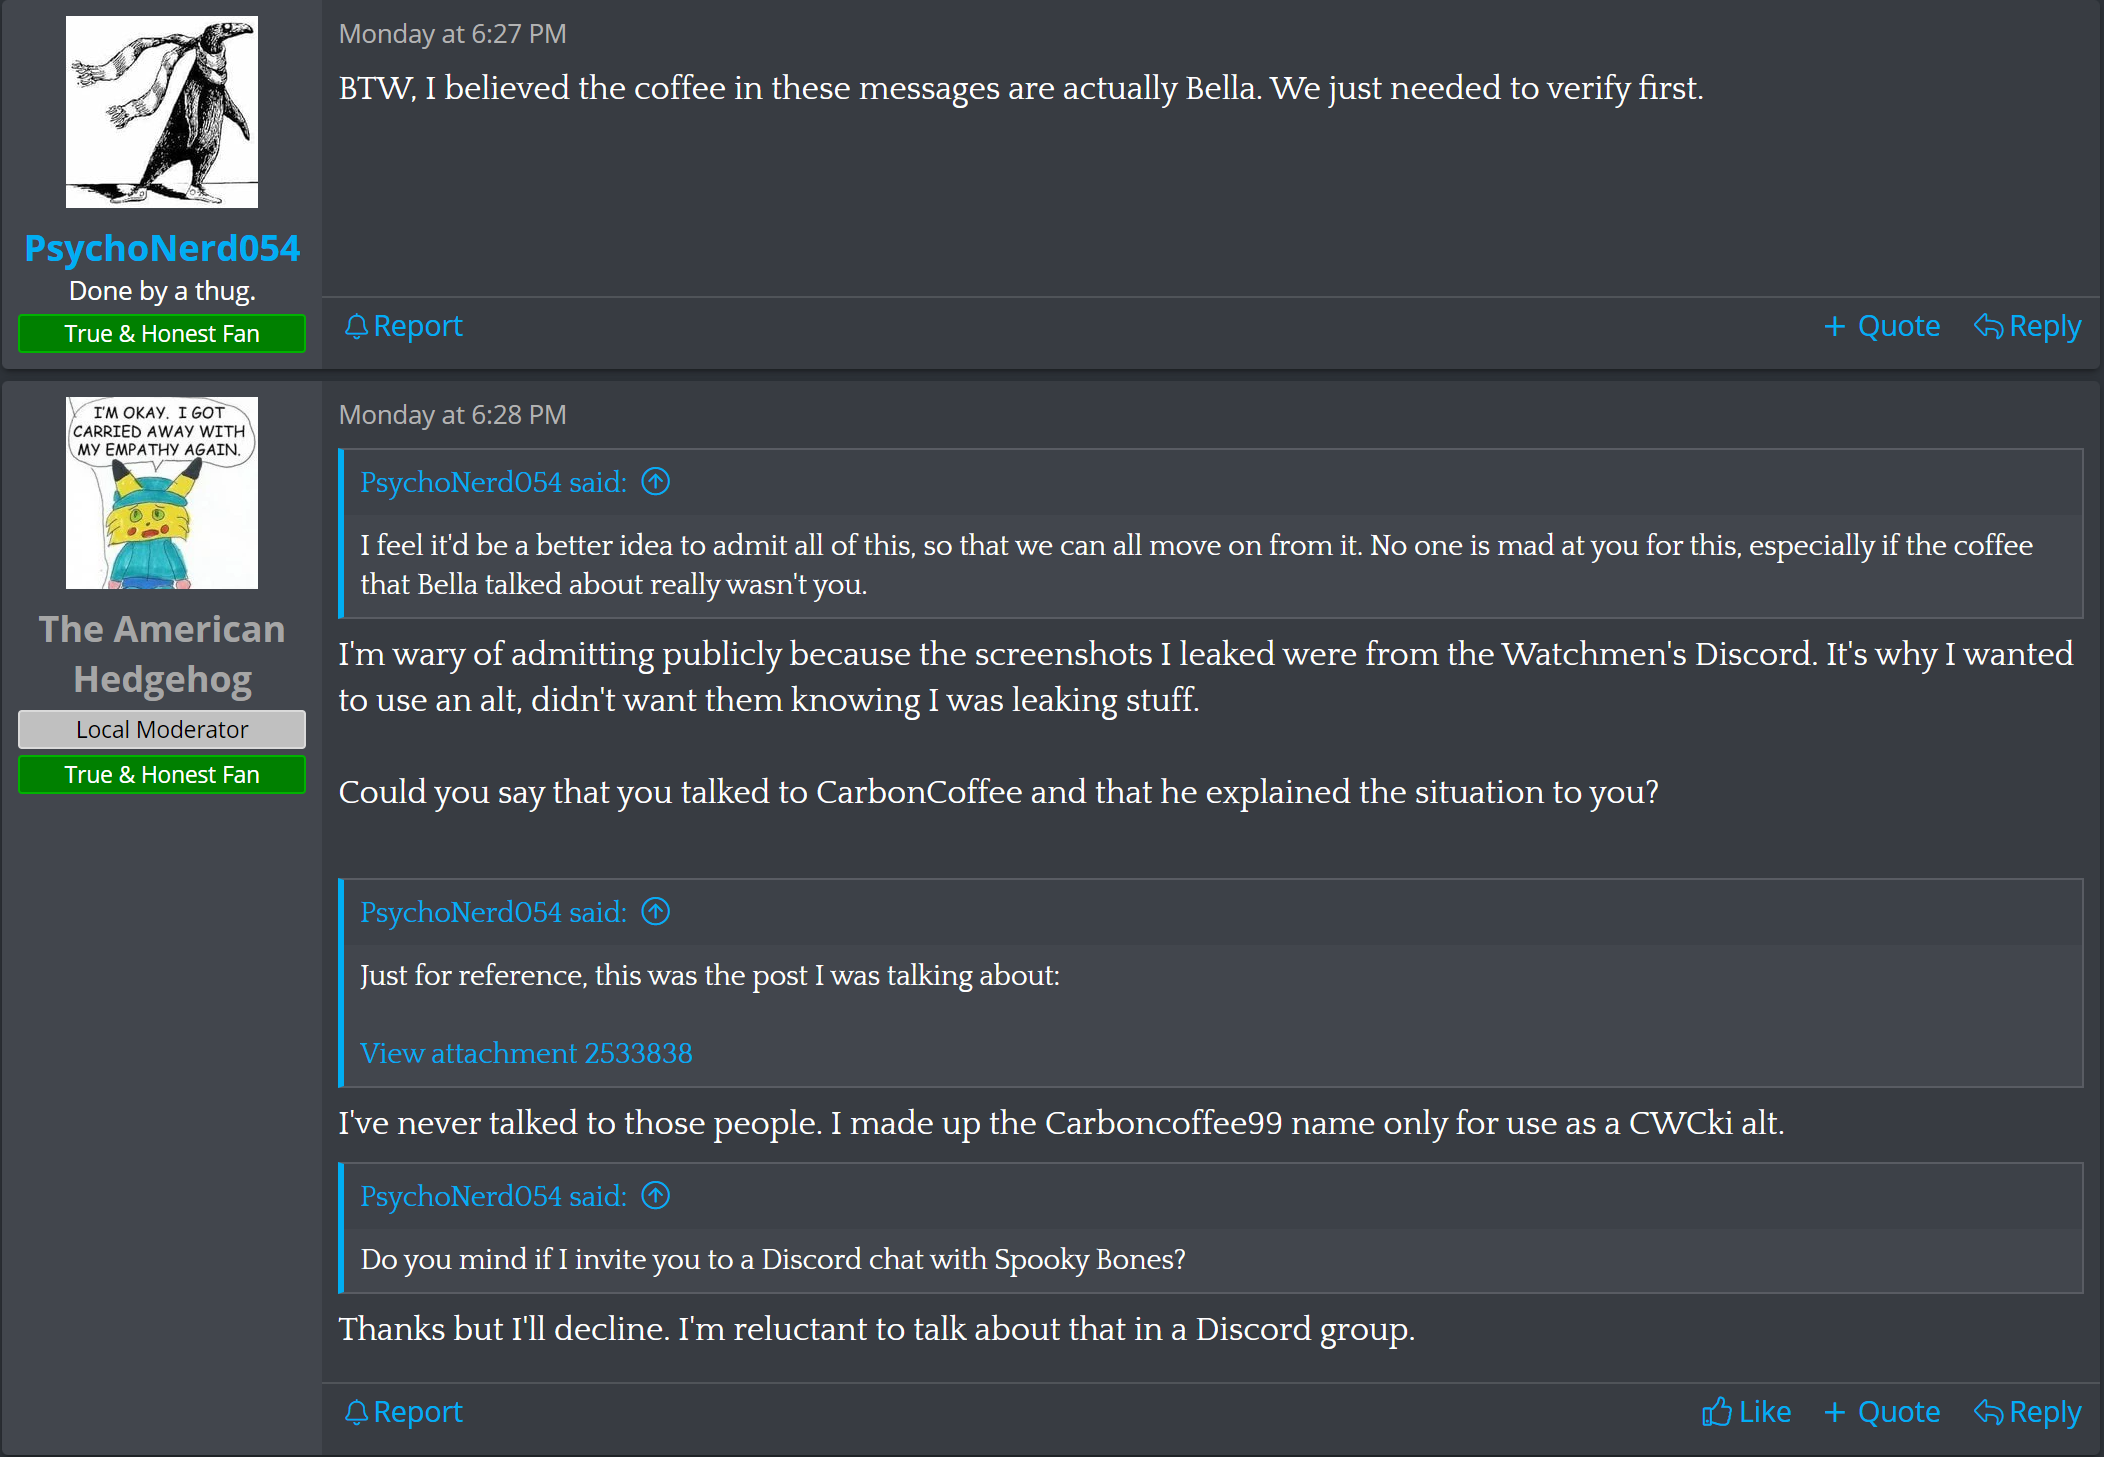Click the bell Report icon in second post
Image resolution: width=2104 pixels, height=1457 pixels.
[x=356, y=1412]
